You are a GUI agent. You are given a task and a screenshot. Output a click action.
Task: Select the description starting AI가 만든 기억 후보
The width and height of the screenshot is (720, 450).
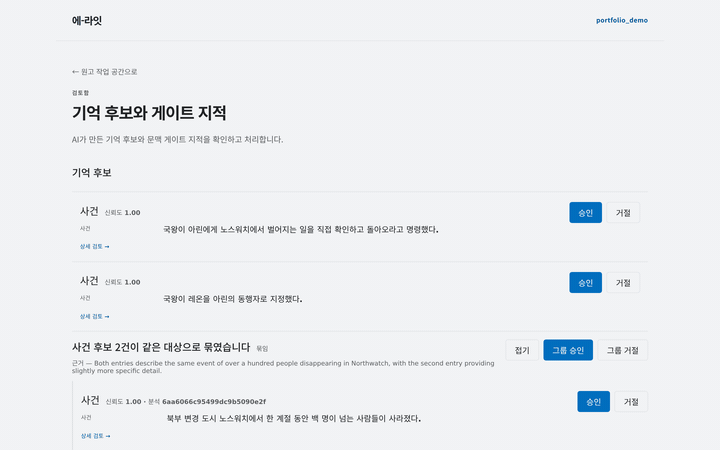178,139
